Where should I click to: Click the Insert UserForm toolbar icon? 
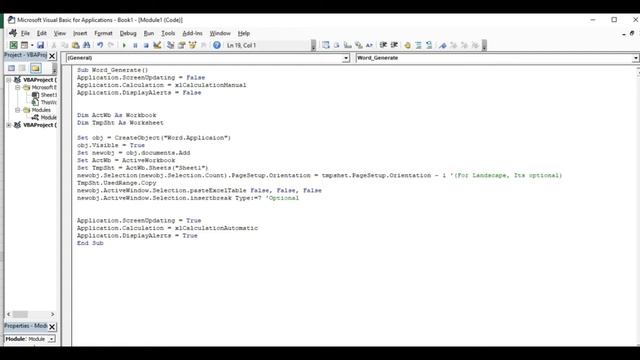click(x=24, y=45)
